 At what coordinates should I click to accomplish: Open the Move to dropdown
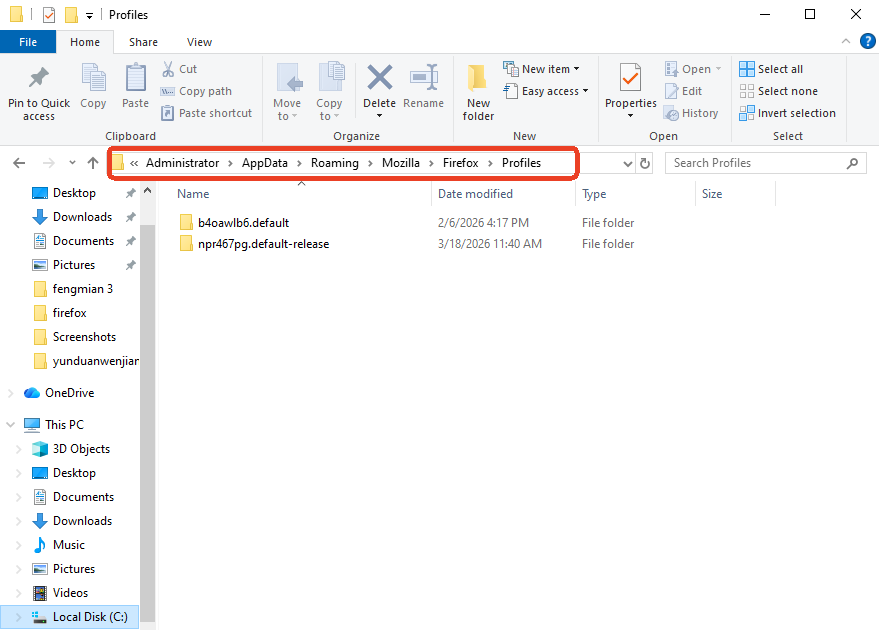coord(288,90)
